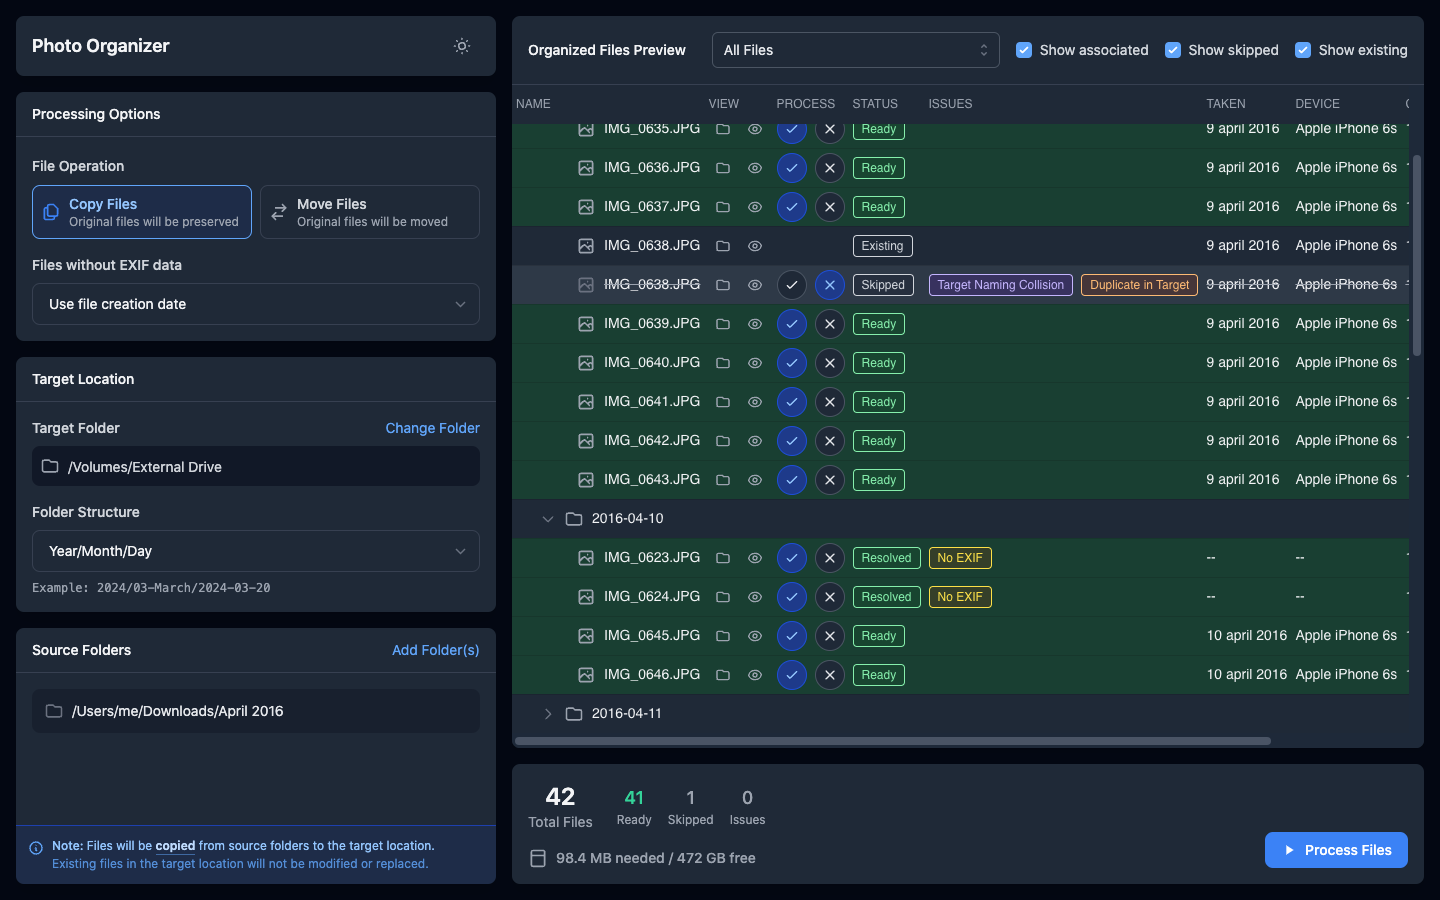Sort by ISSUES column header
Image resolution: width=1440 pixels, height=900 pixels.
[x=950, y=104]
